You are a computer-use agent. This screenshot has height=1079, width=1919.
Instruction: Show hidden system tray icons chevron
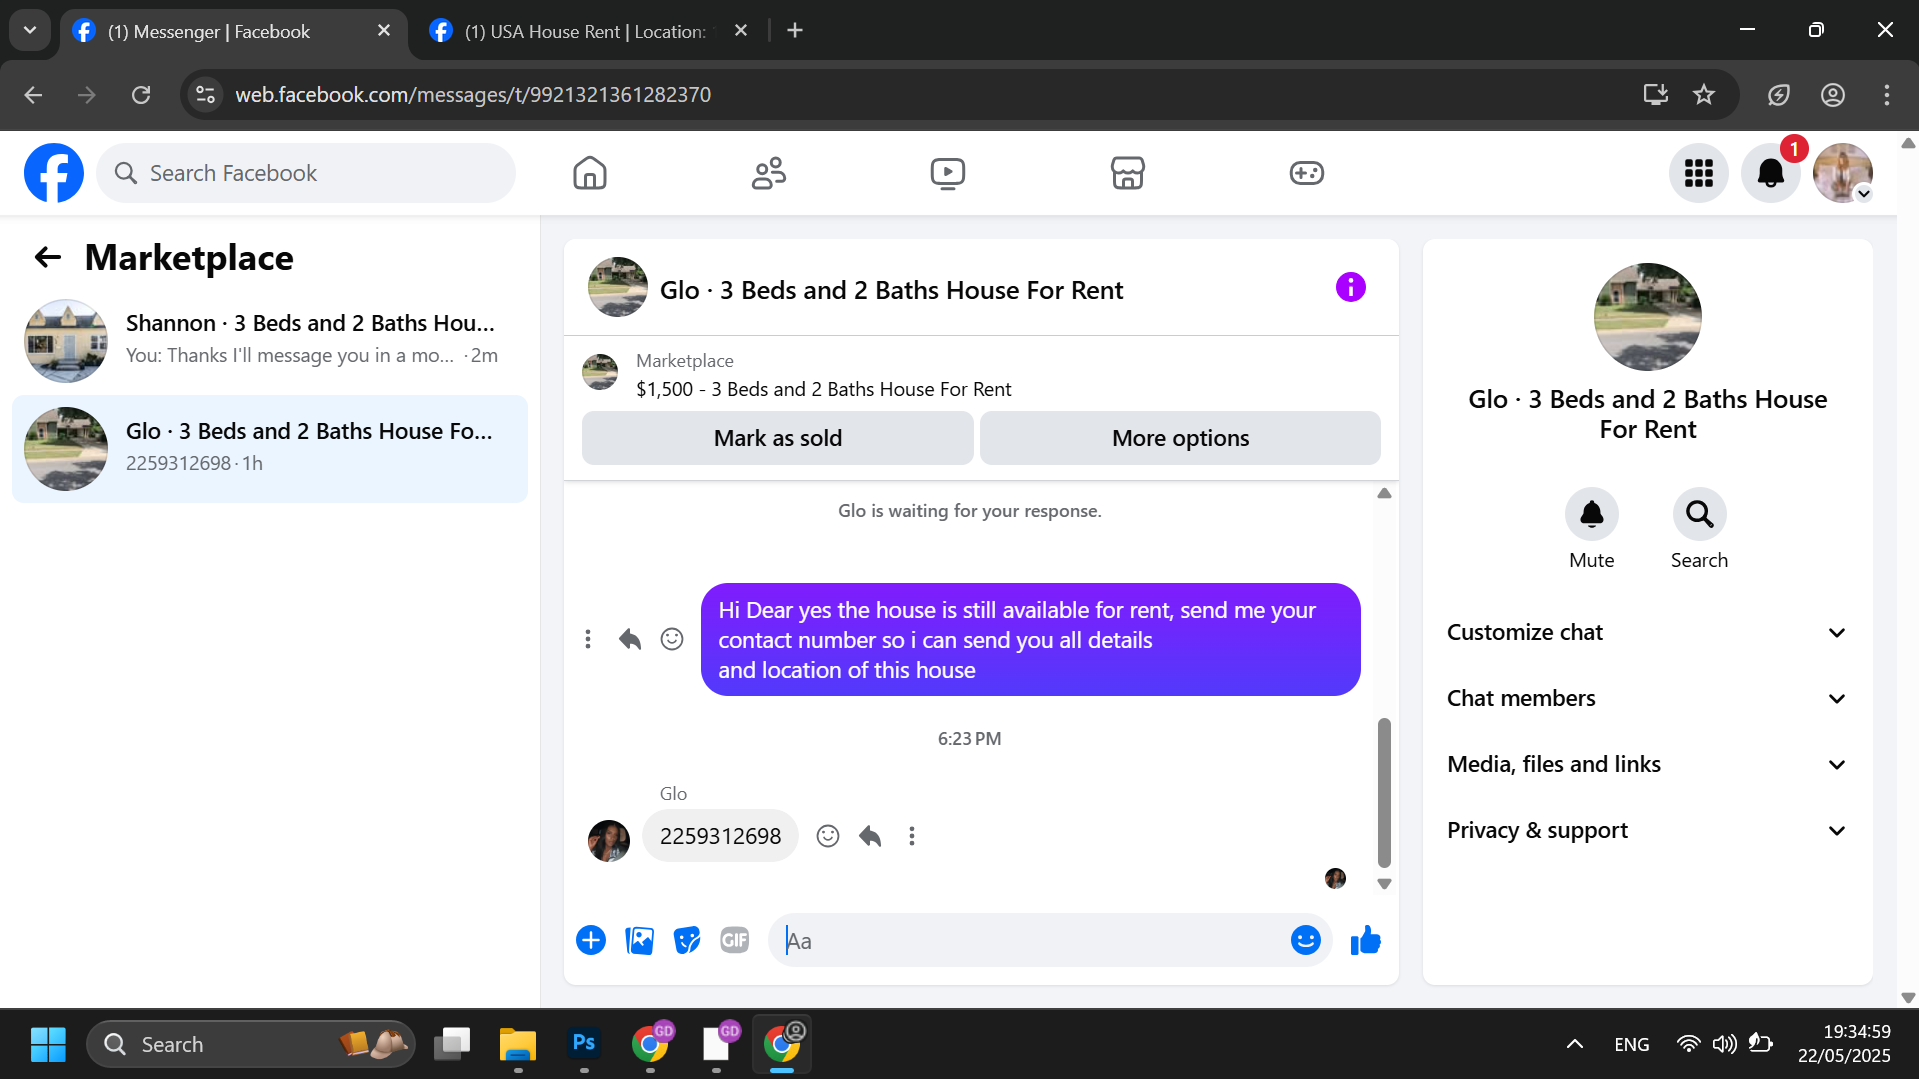[x=1575, y=1045]
